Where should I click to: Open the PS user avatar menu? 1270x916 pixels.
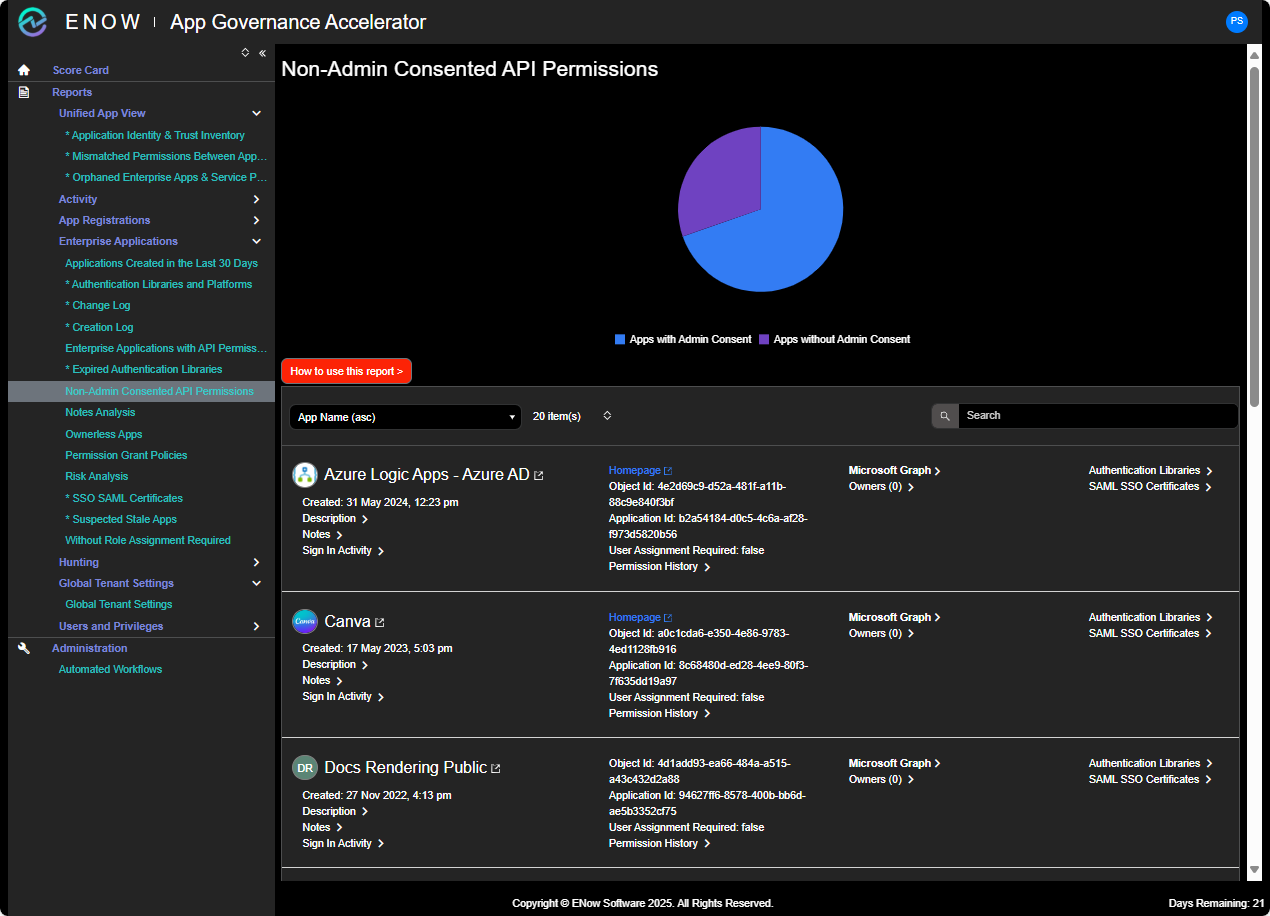(x=1236, y=21)
